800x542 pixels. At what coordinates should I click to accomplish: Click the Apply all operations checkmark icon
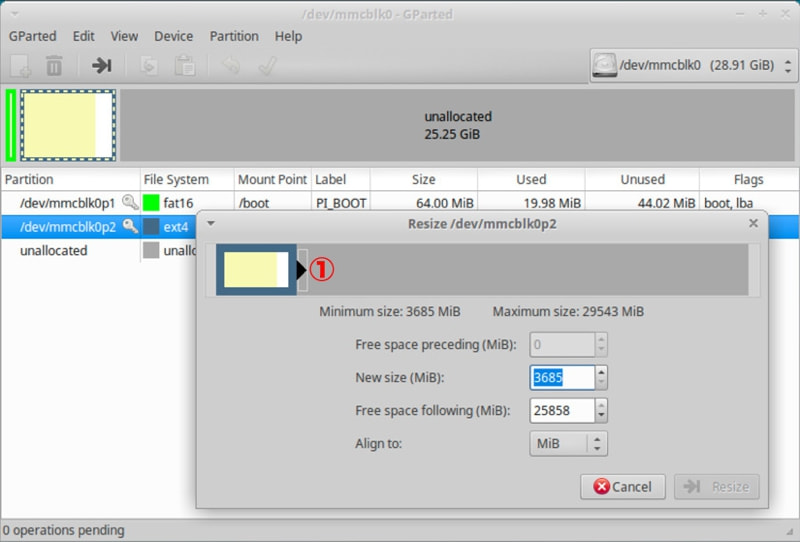coord(267,65)
